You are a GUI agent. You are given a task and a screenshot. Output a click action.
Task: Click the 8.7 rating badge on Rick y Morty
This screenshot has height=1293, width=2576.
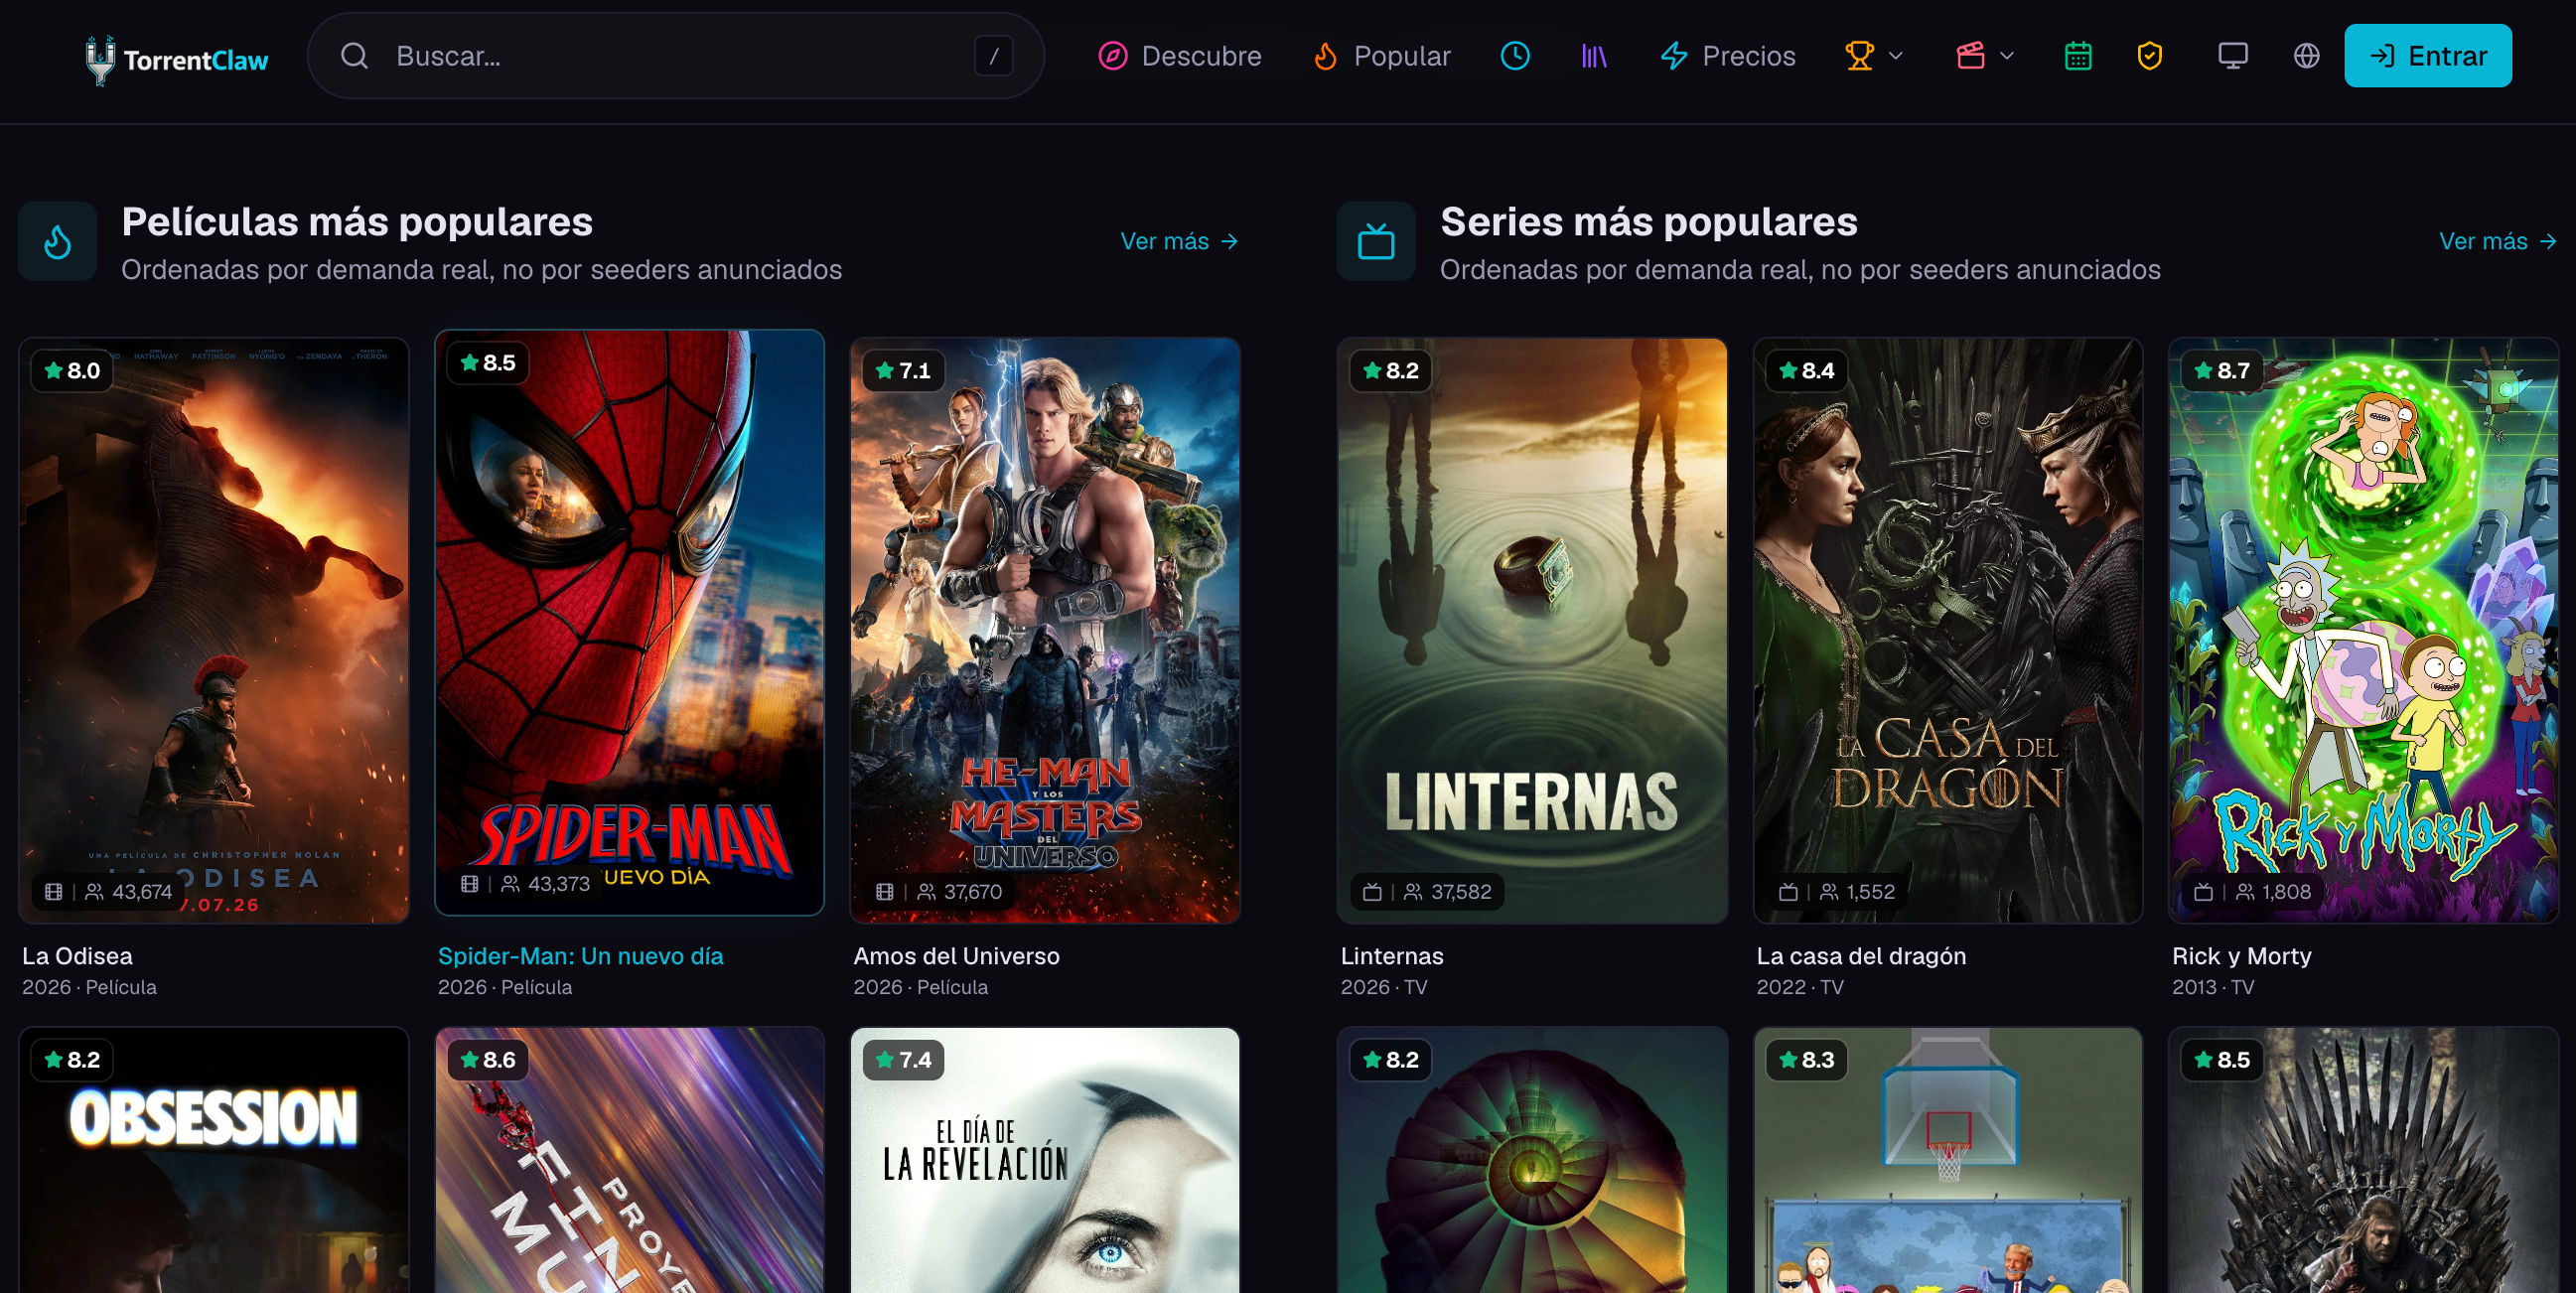click(x=2221, y=371)
